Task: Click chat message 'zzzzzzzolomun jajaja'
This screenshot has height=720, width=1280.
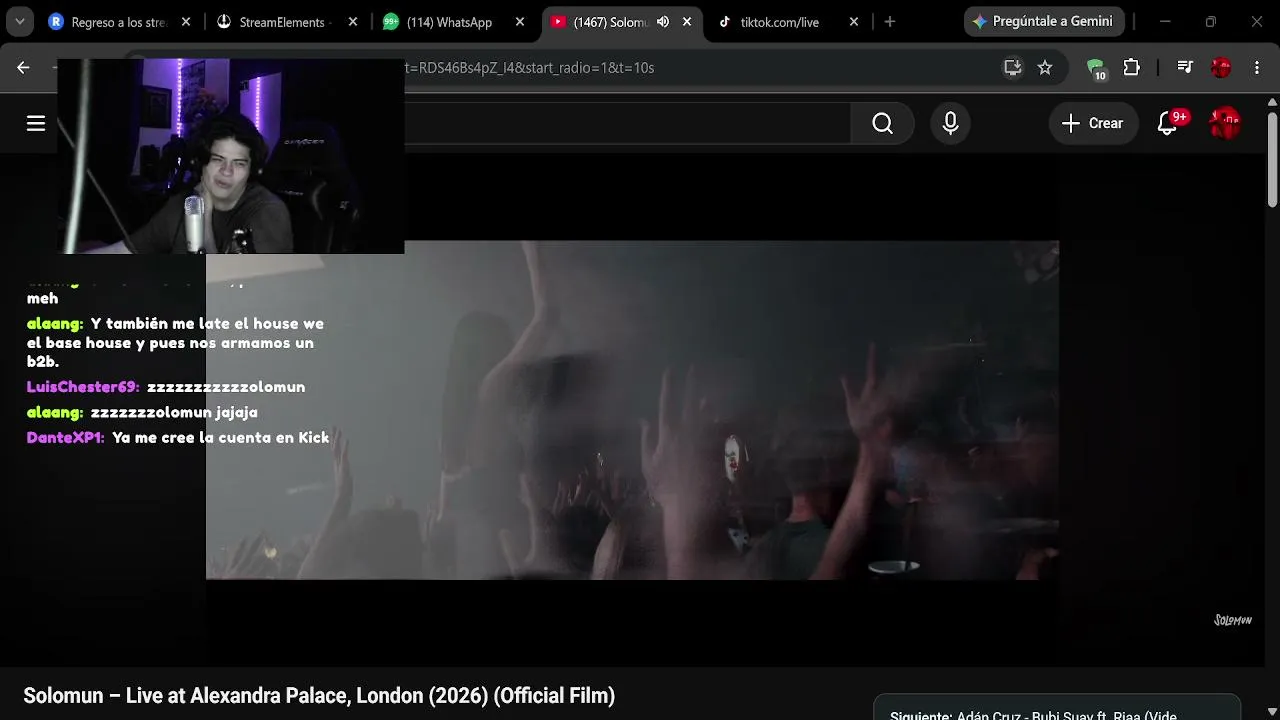Action: 174,412
